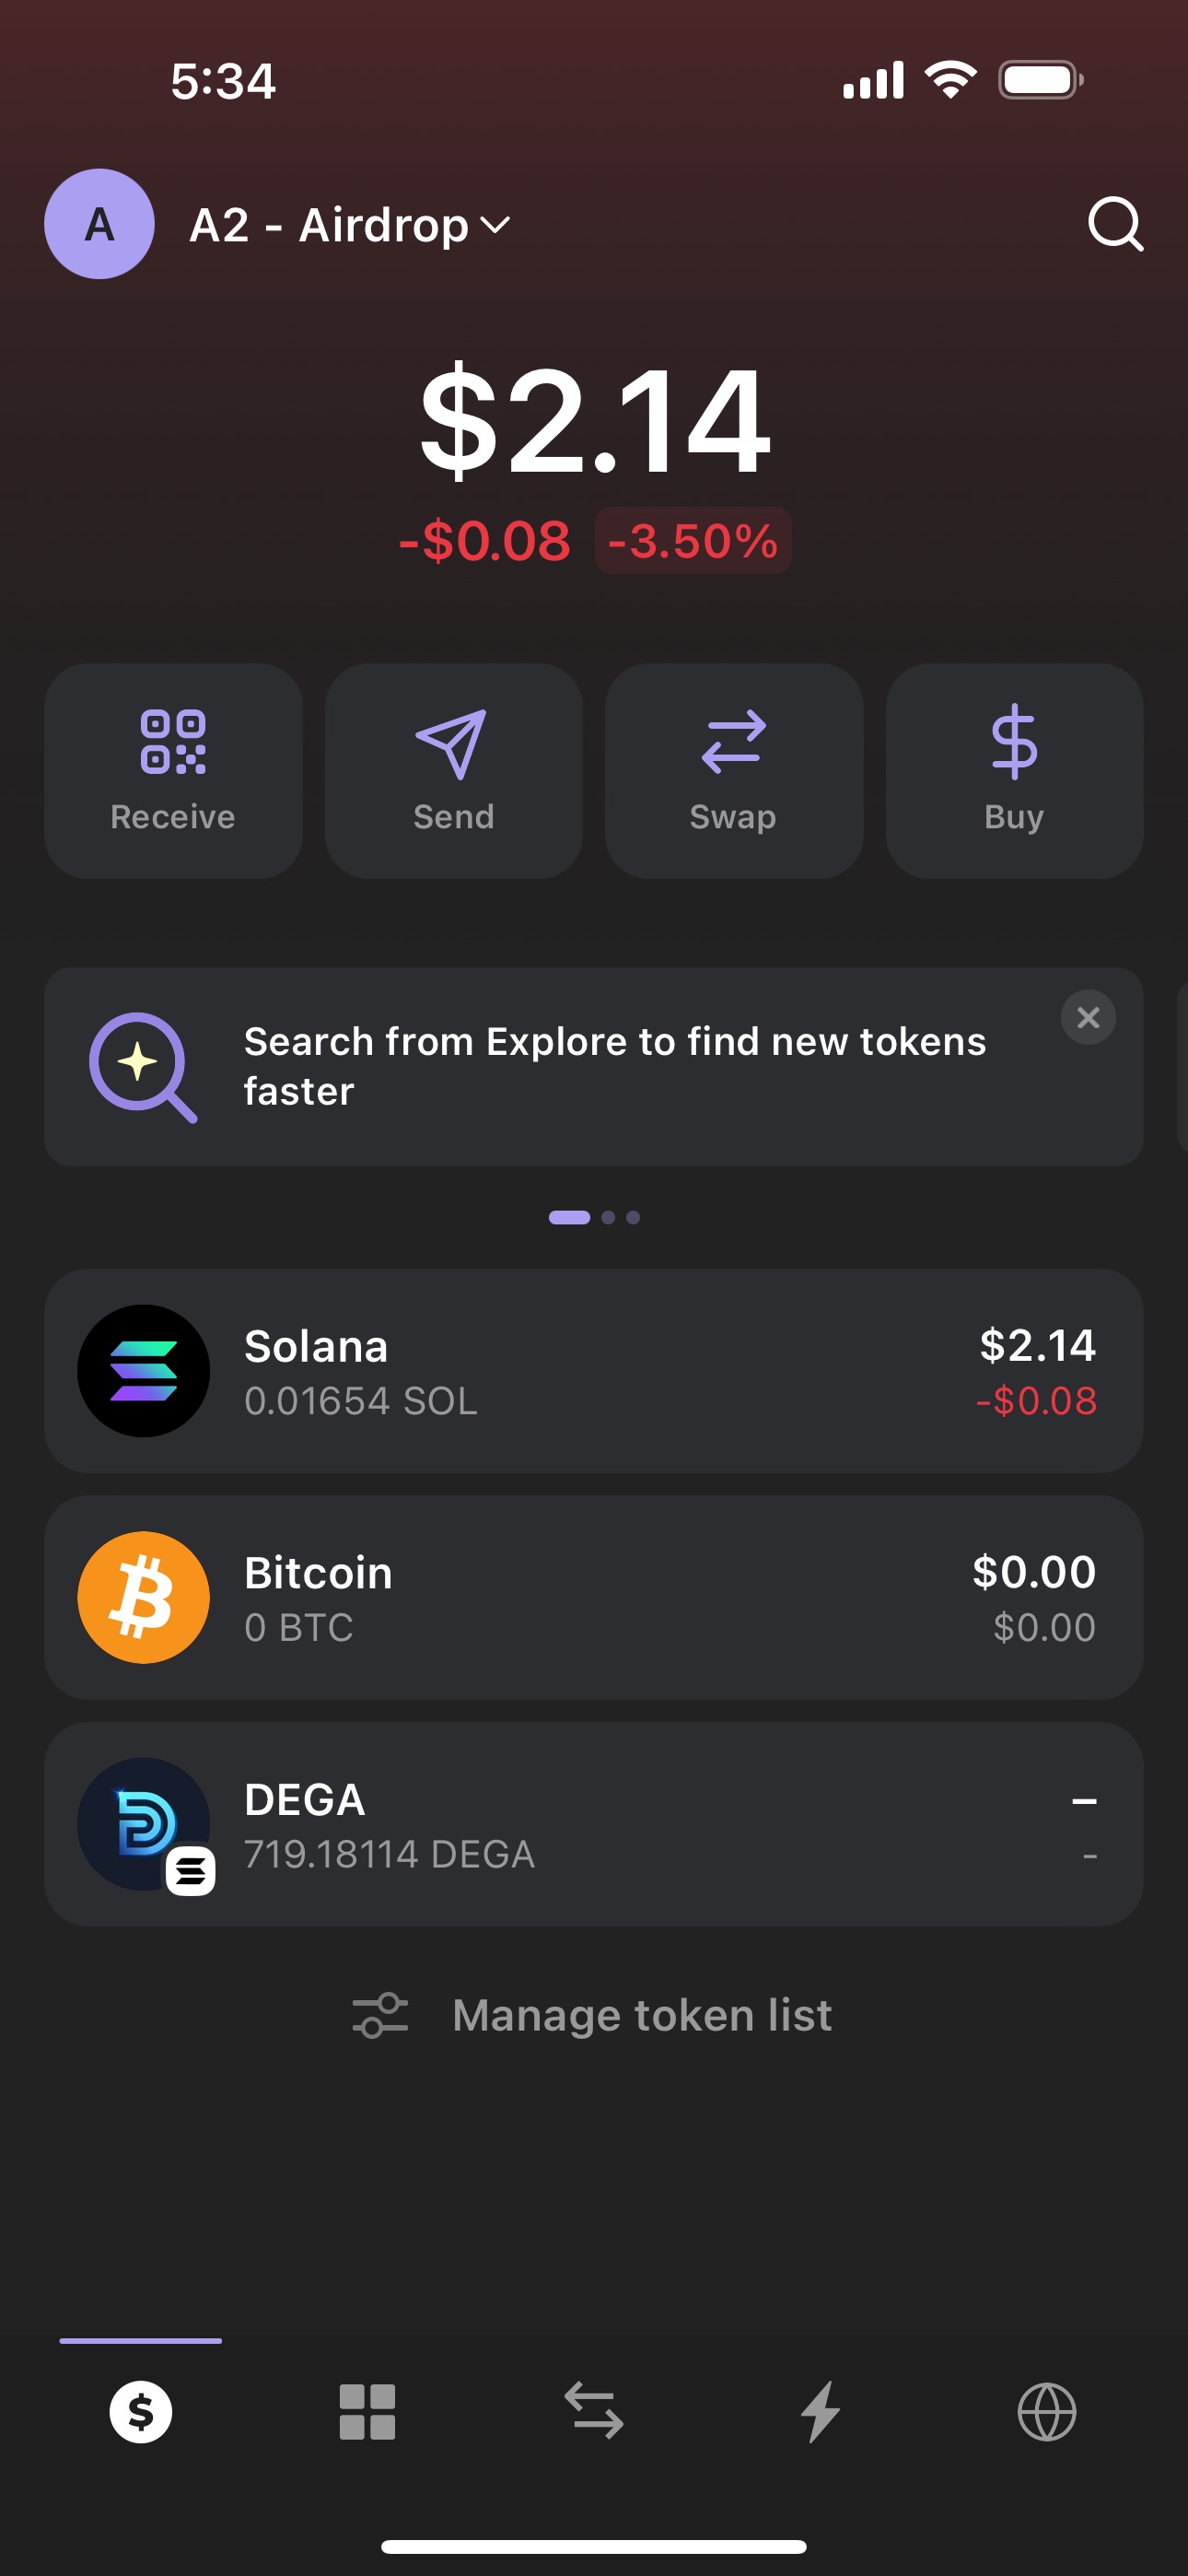Select the DEGA token row
The width and height of the screenshot is (1188, 2576).
(x=593, y=1824)
